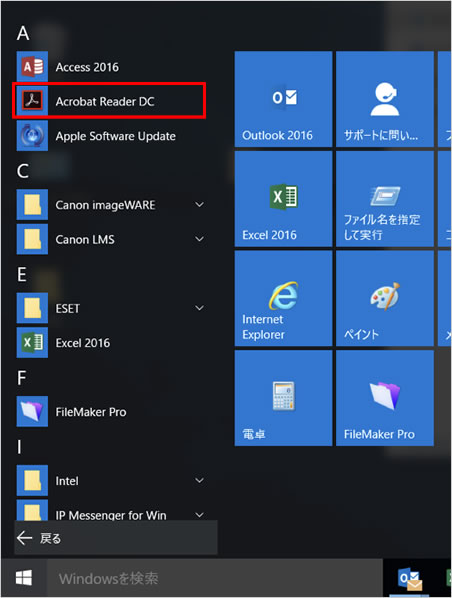Open Internet Explorer tile
This screenshot has height=598, width=452.
283,298
